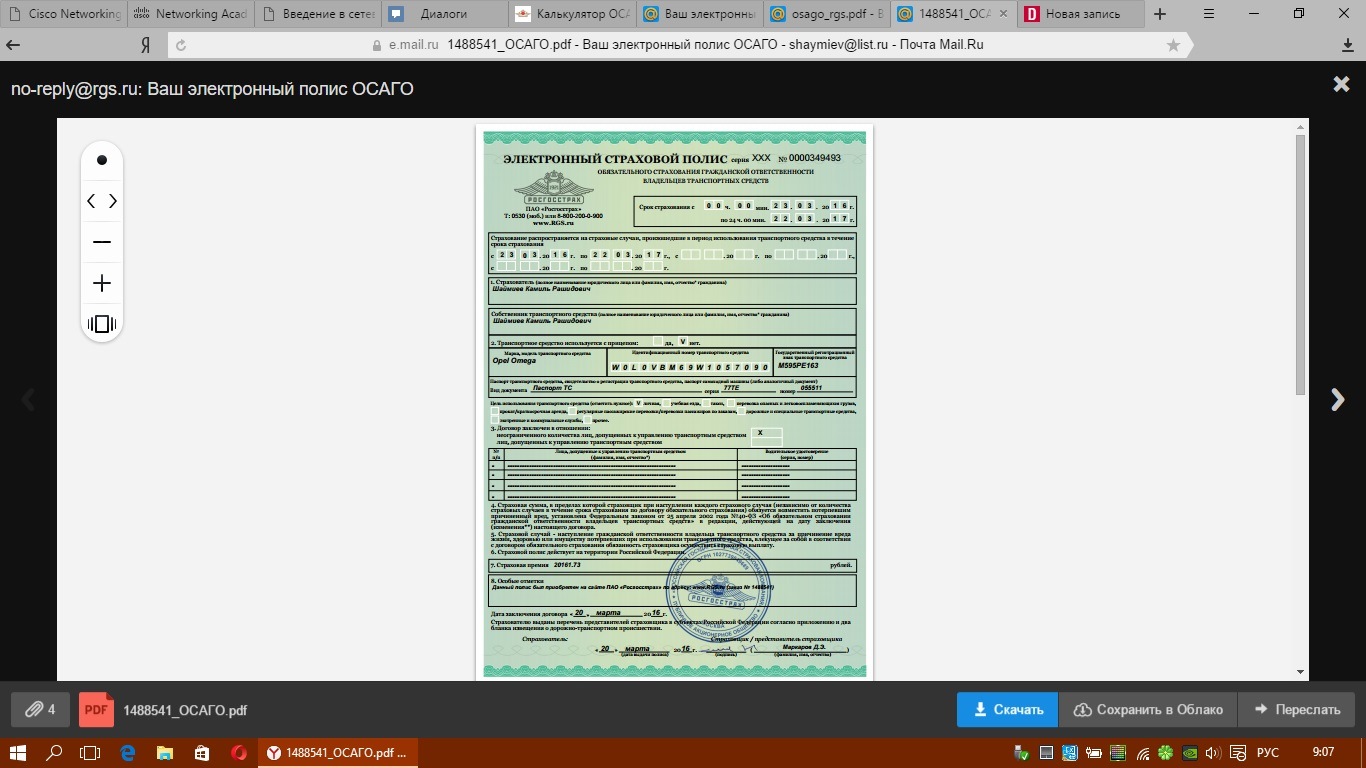Image resolution: width=1366 pixels, height=768 pixels.
Task: Open the clock showing 9:07
Action: click(x=1323, y=752)
